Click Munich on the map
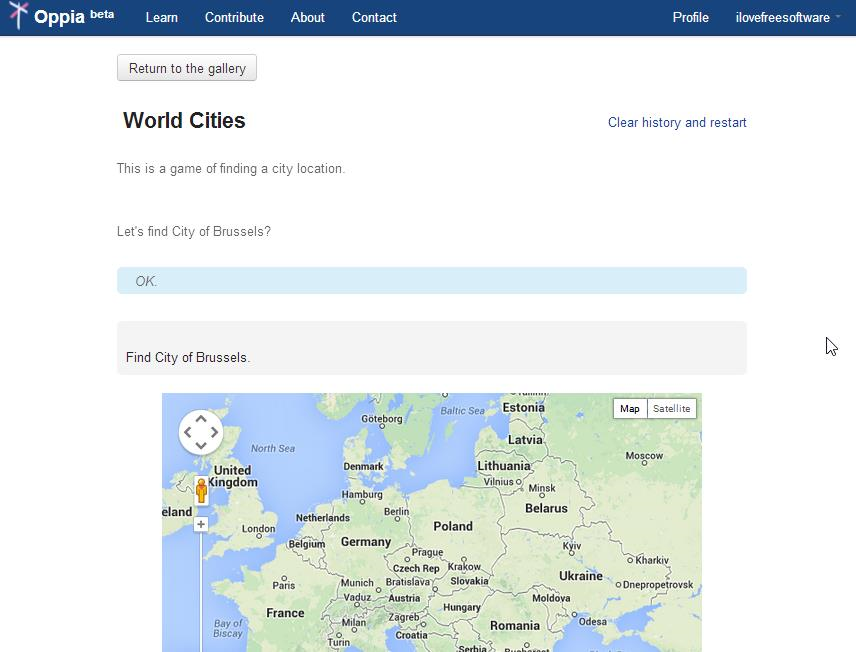This screenshot has width=856, height=652. pos(358,583)
